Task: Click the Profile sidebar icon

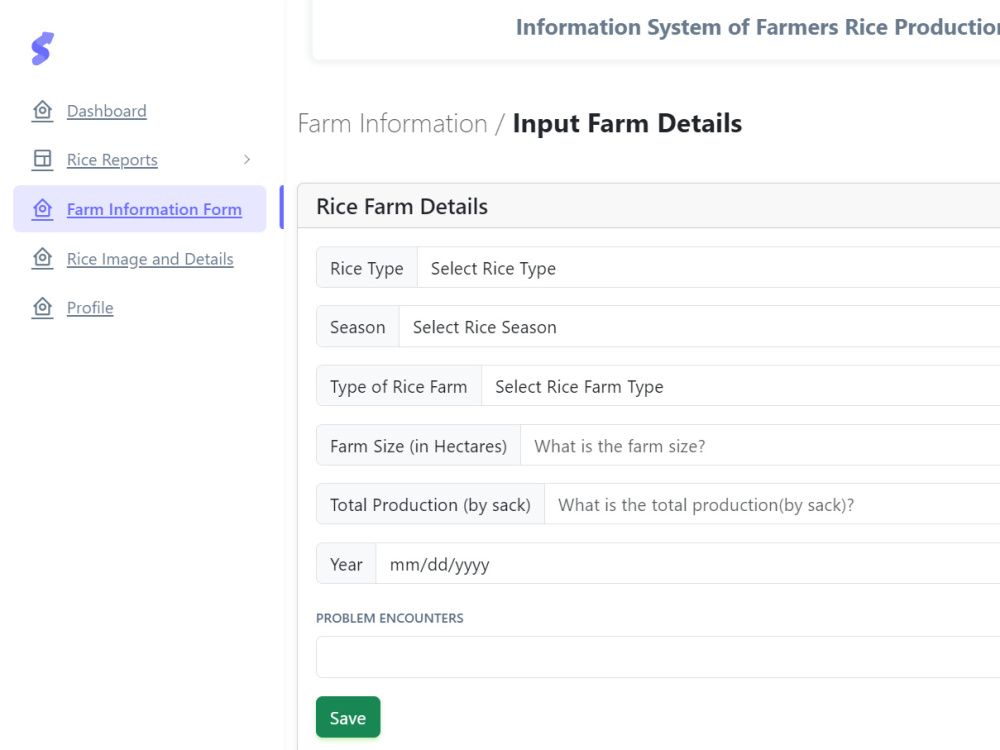Action: coord(43,307)
